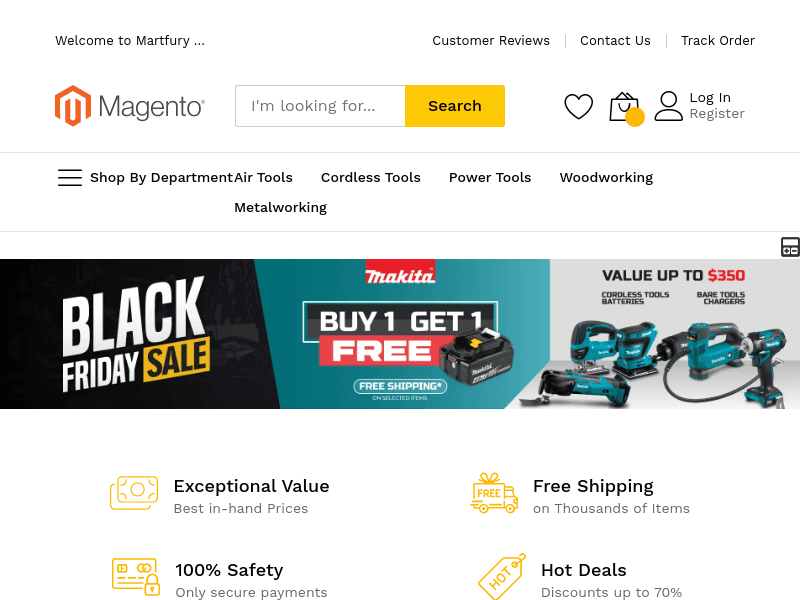Open the Track Order link
800x600 pixels.
click(x=718, y=41)
